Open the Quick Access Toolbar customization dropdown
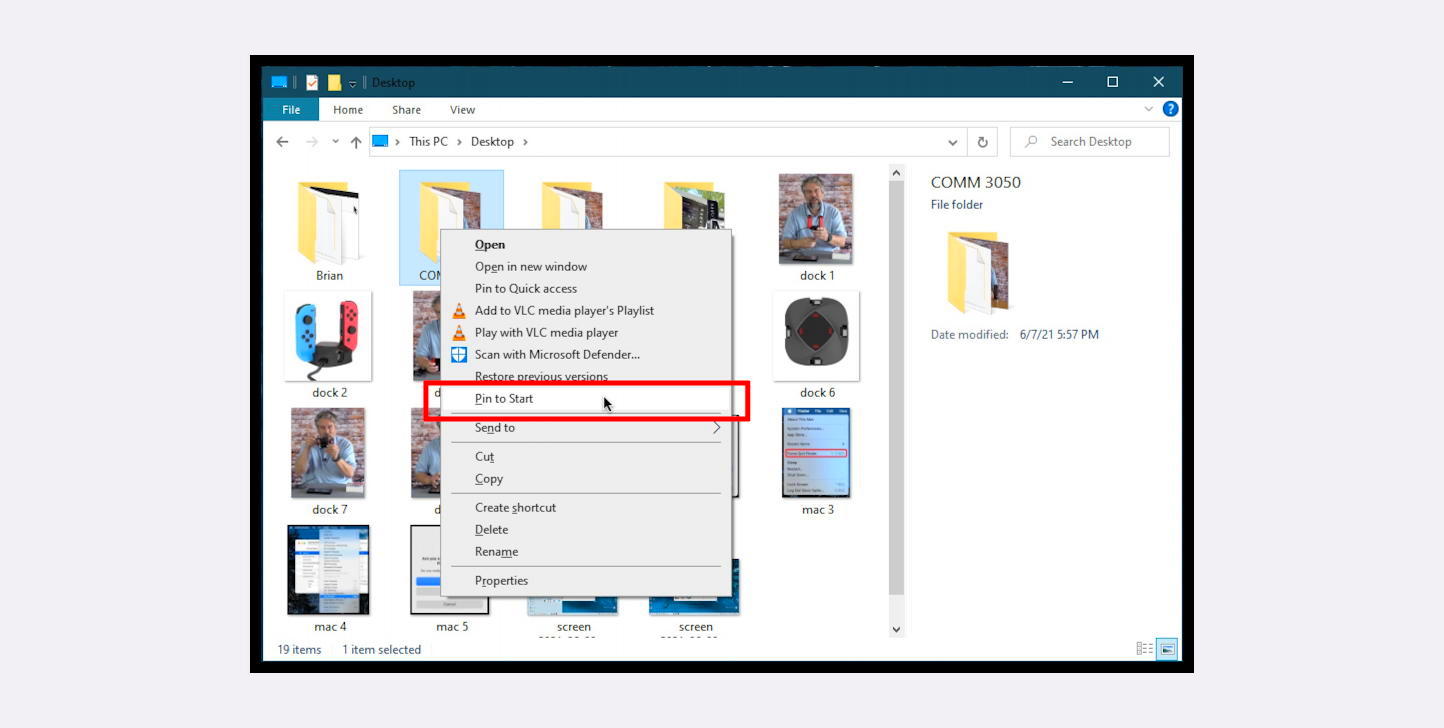This screenshot has height=728, width=1444. coord(352,83)
